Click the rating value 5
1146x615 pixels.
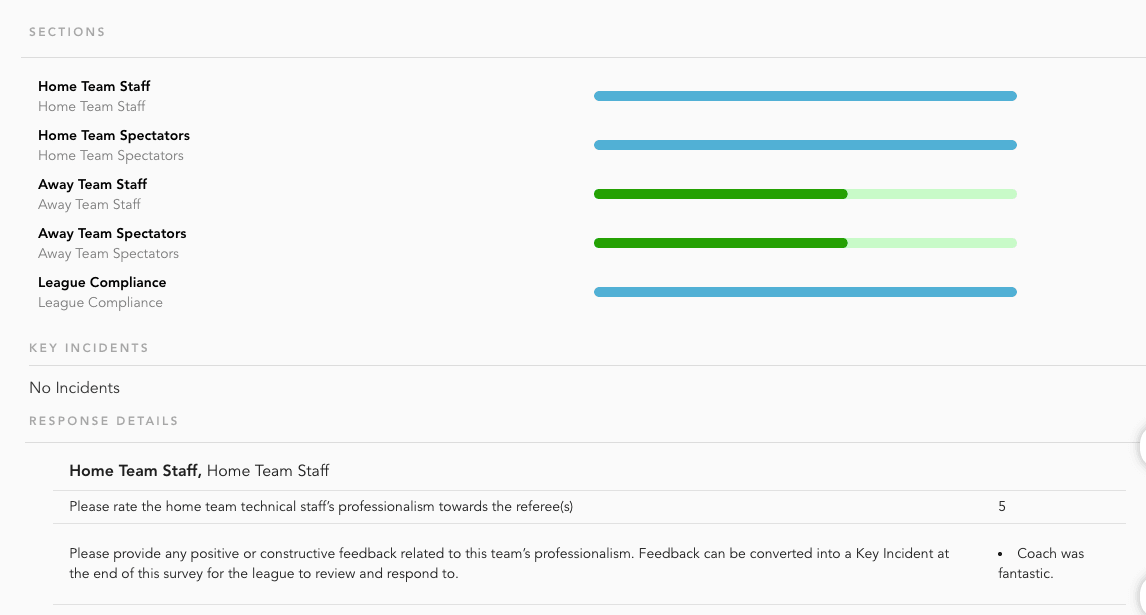[1002, 506]
